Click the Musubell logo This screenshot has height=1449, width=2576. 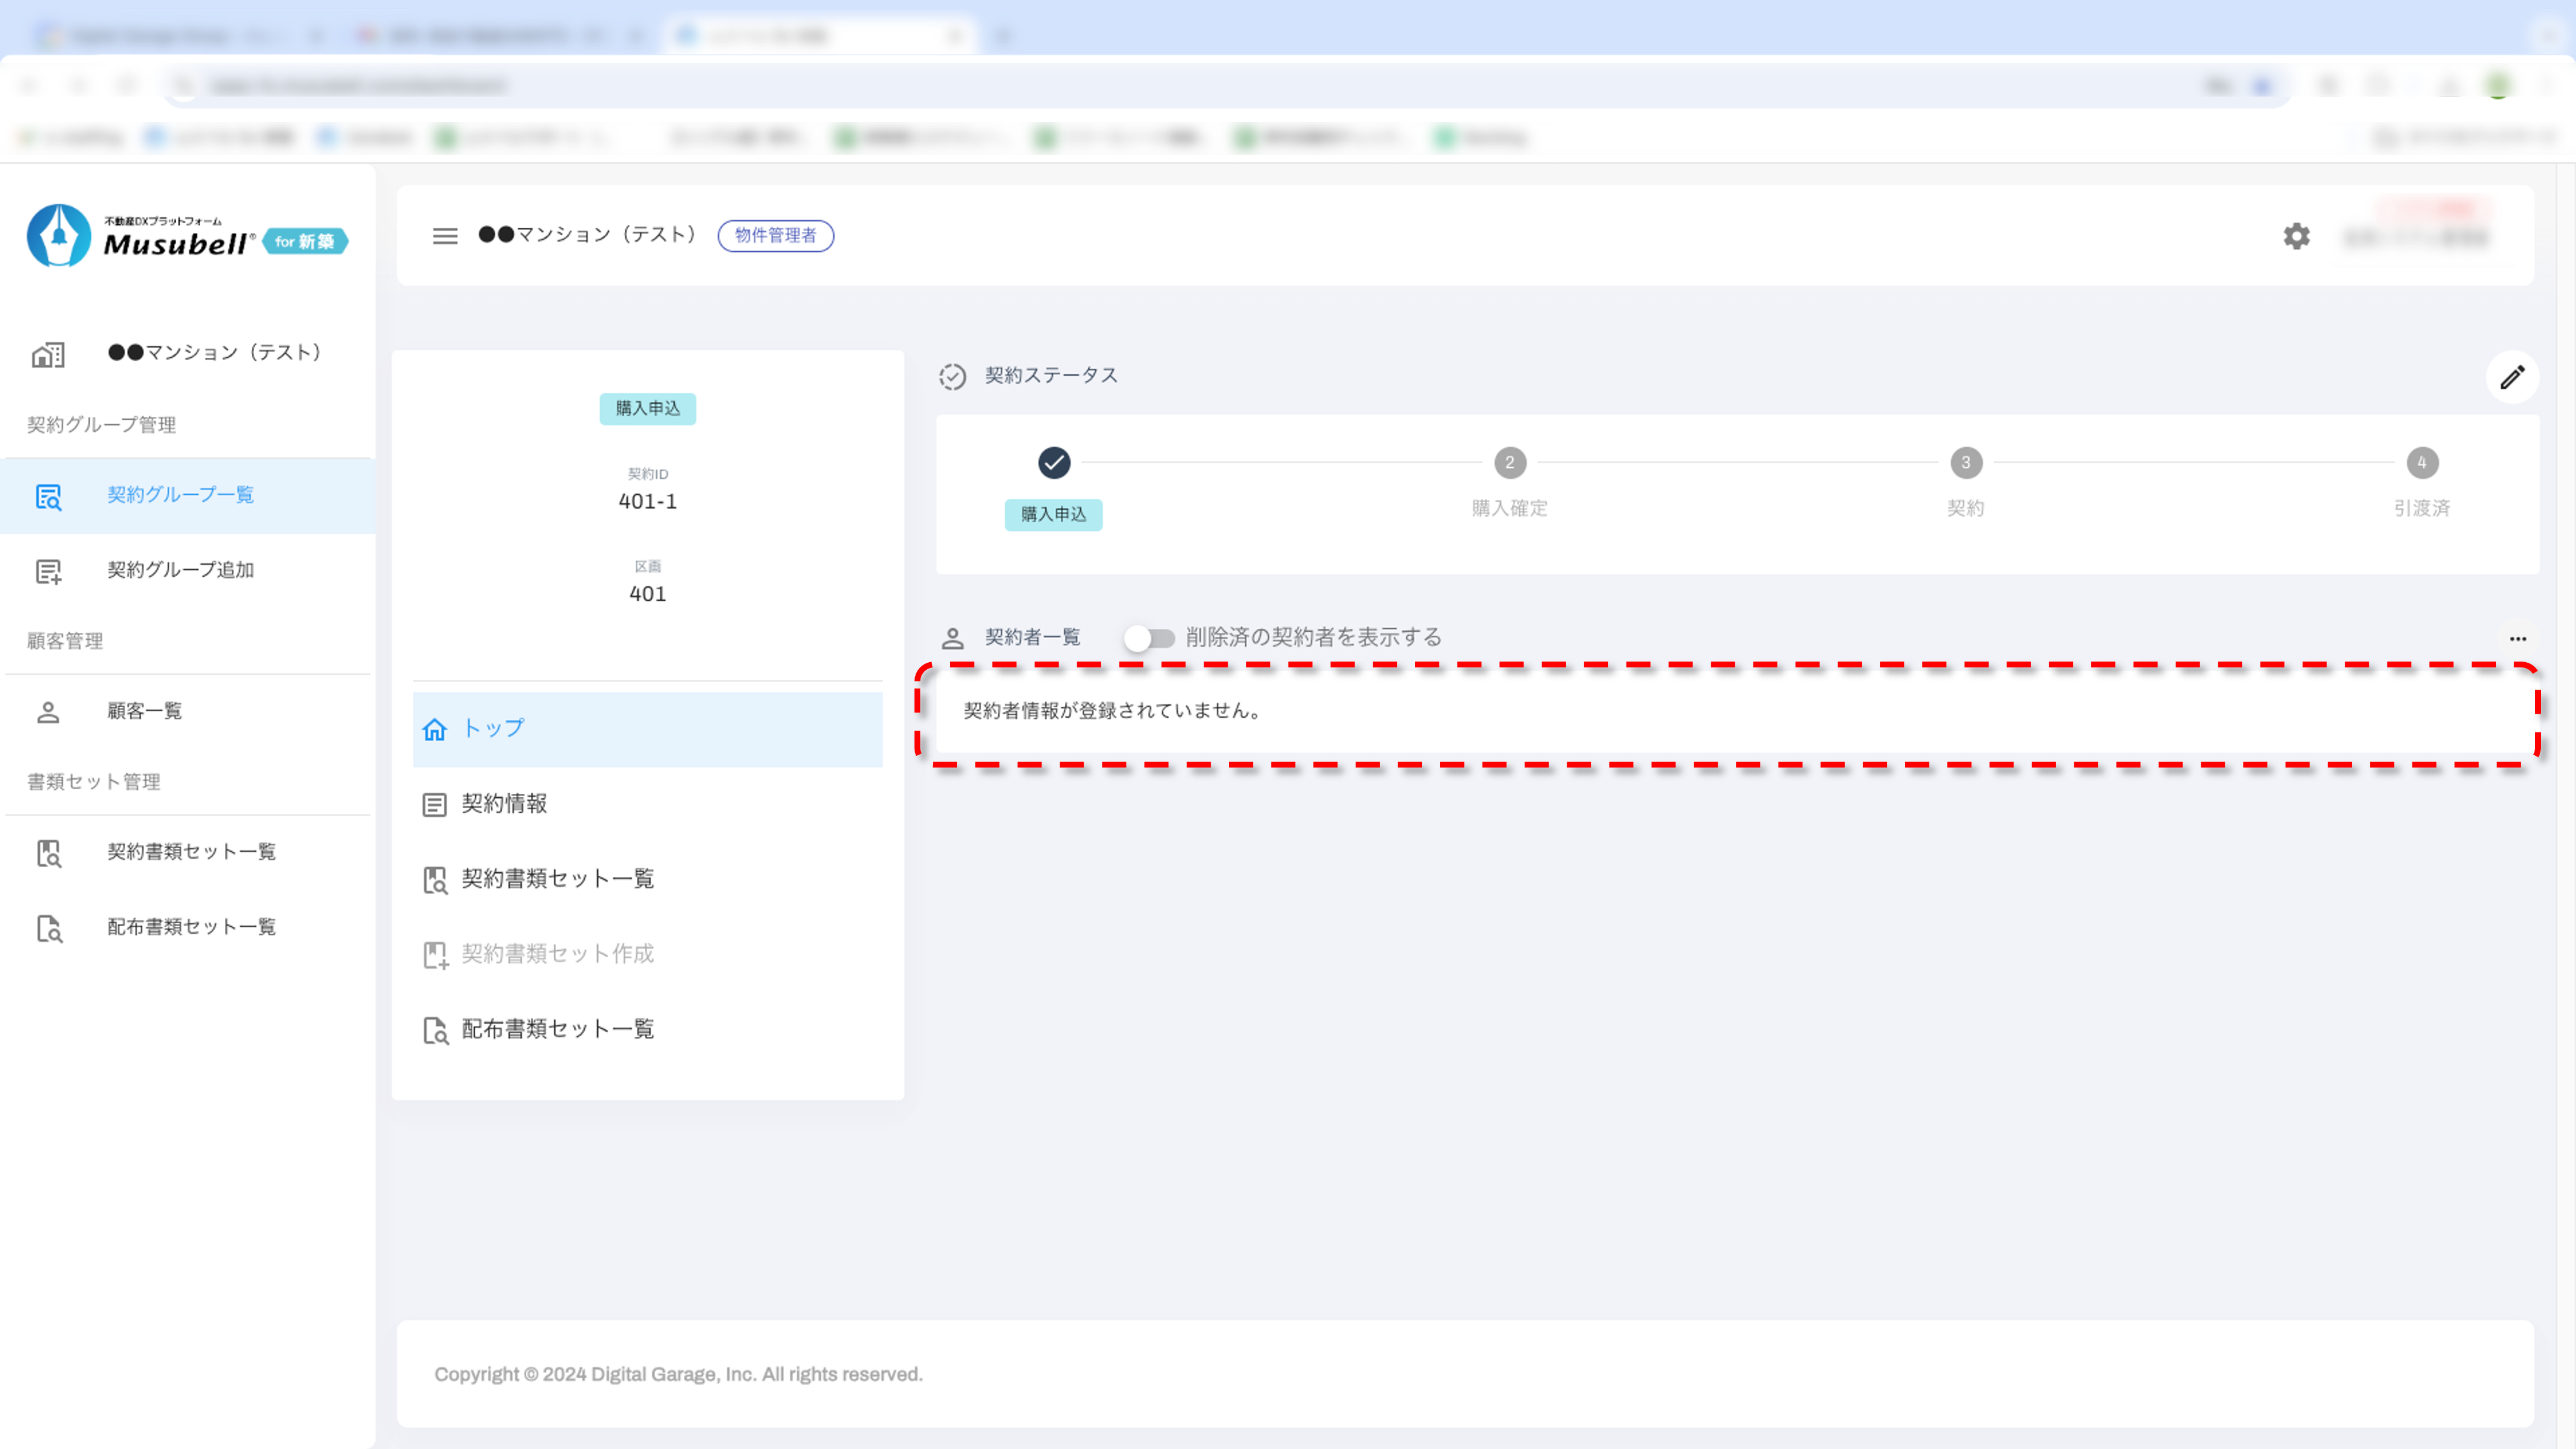coord(186,237)
